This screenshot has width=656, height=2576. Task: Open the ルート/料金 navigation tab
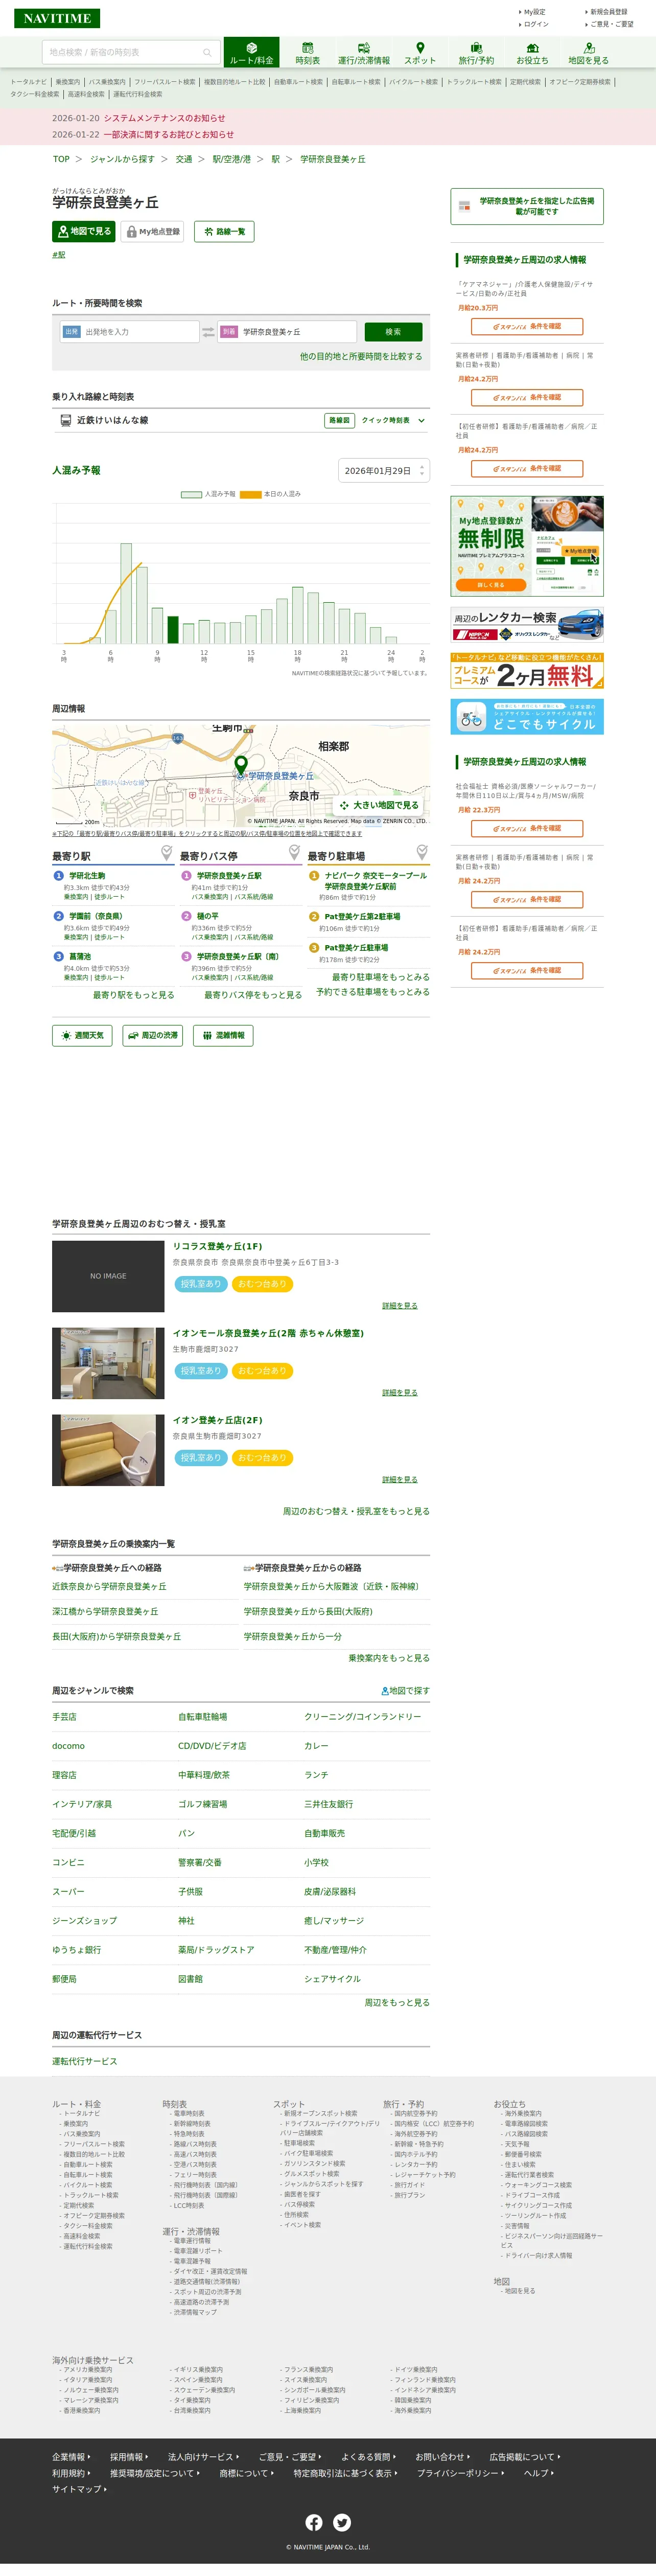pos(251,53)
